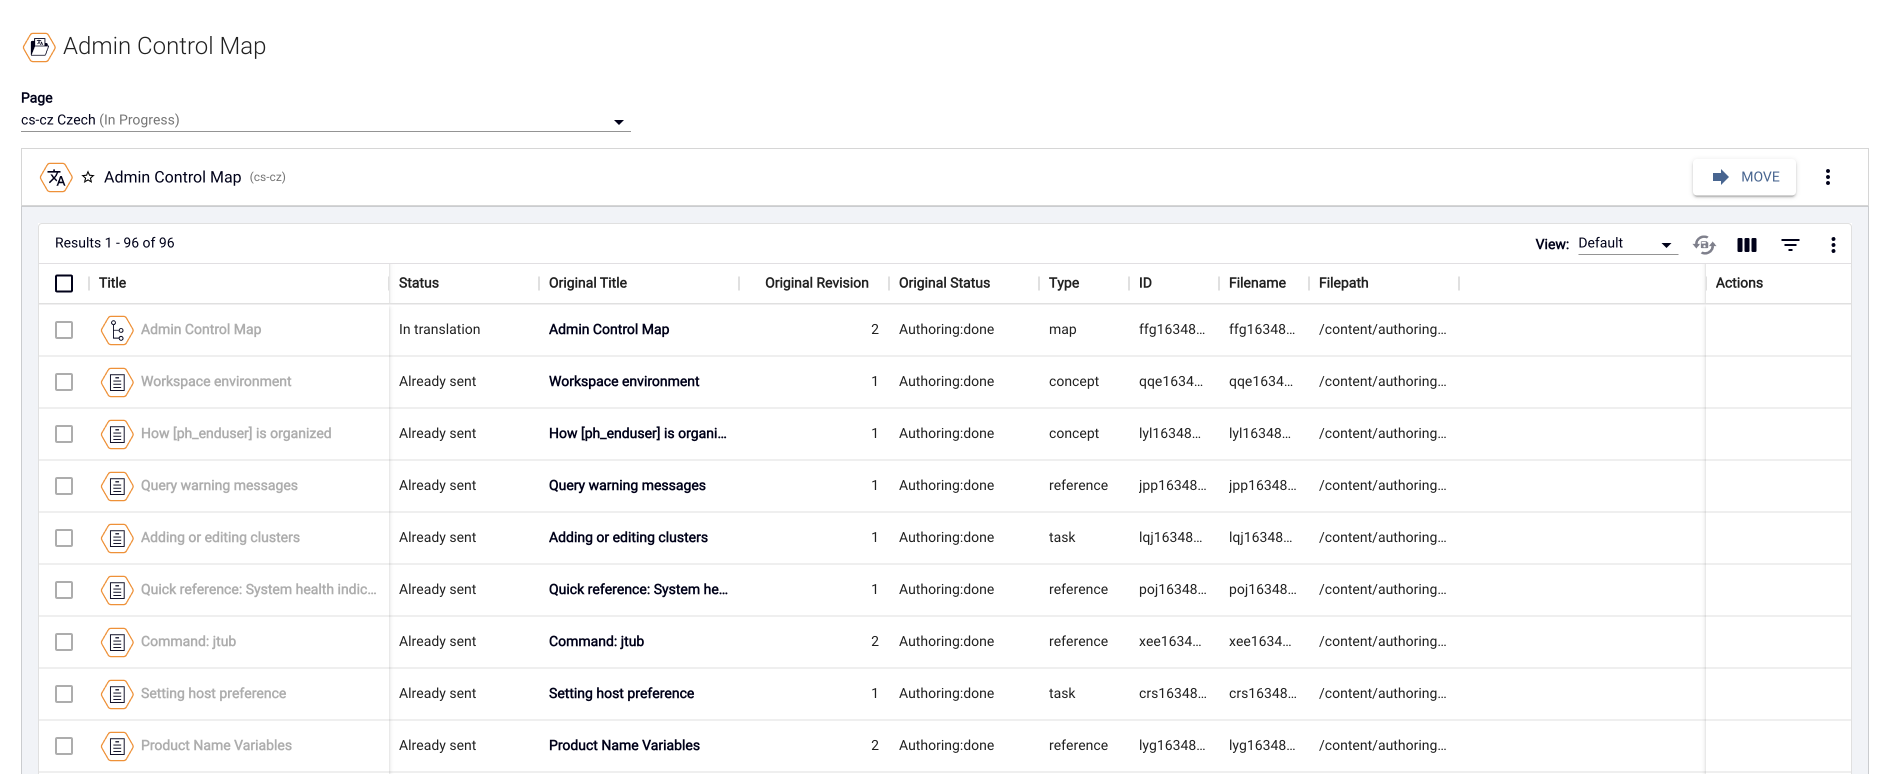Click the filename cell crs16348…
1891x774 pixels.
coord(1262,694)
